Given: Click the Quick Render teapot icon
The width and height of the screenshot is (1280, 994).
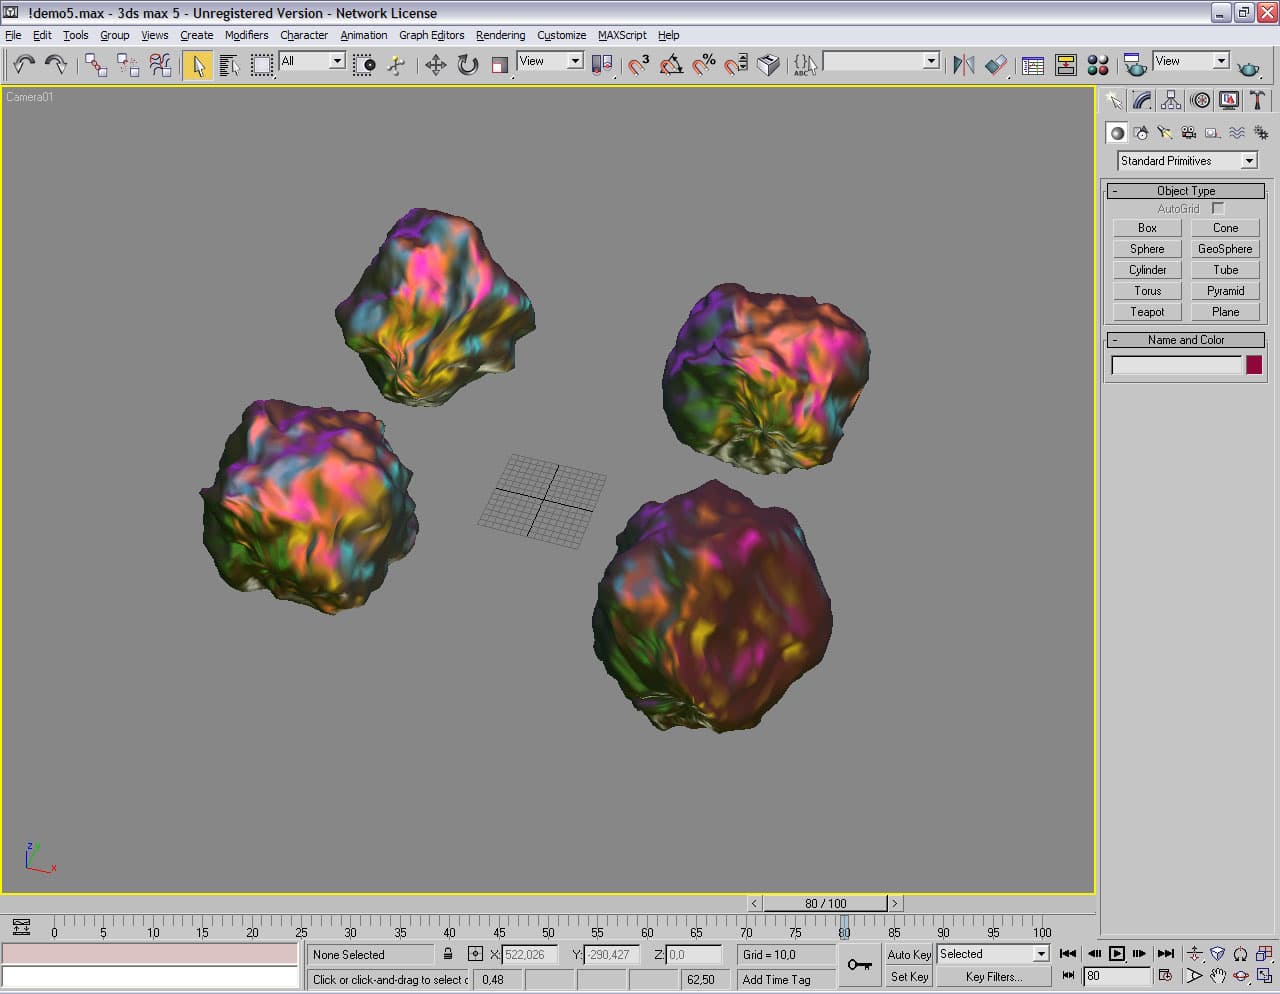Looking at the screenshot, I should pos(1248,67).
